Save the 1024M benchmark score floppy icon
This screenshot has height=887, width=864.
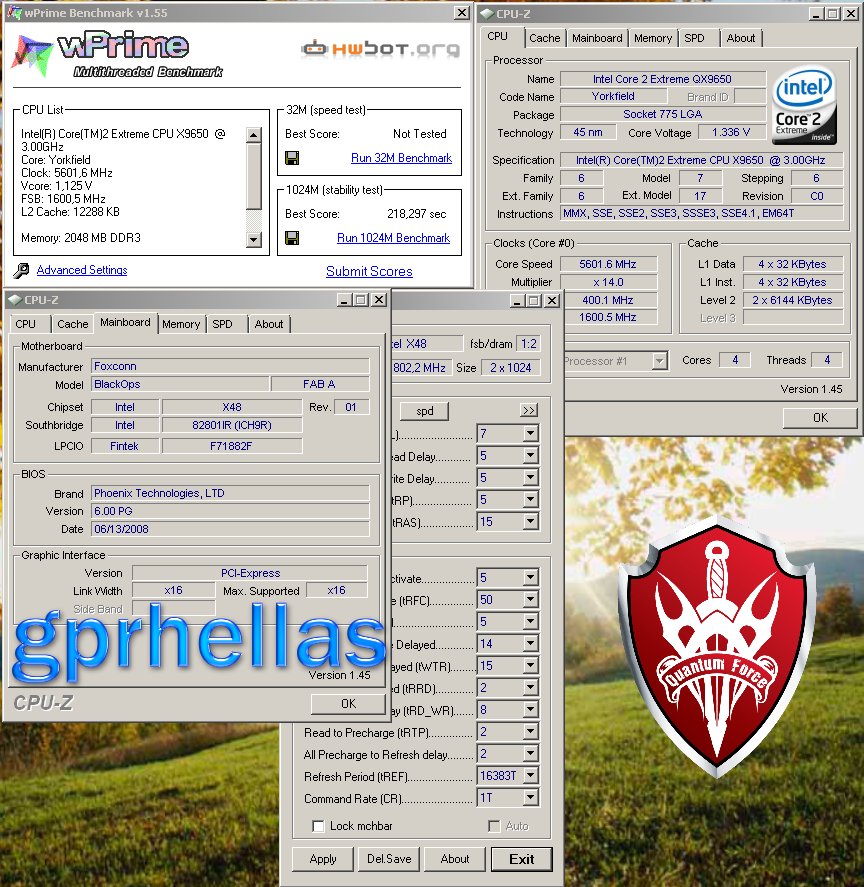[292, 238]
